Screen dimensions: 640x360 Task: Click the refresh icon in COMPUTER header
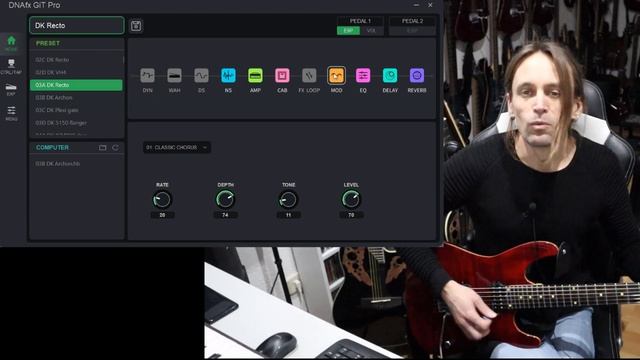(x=116, y=148)
